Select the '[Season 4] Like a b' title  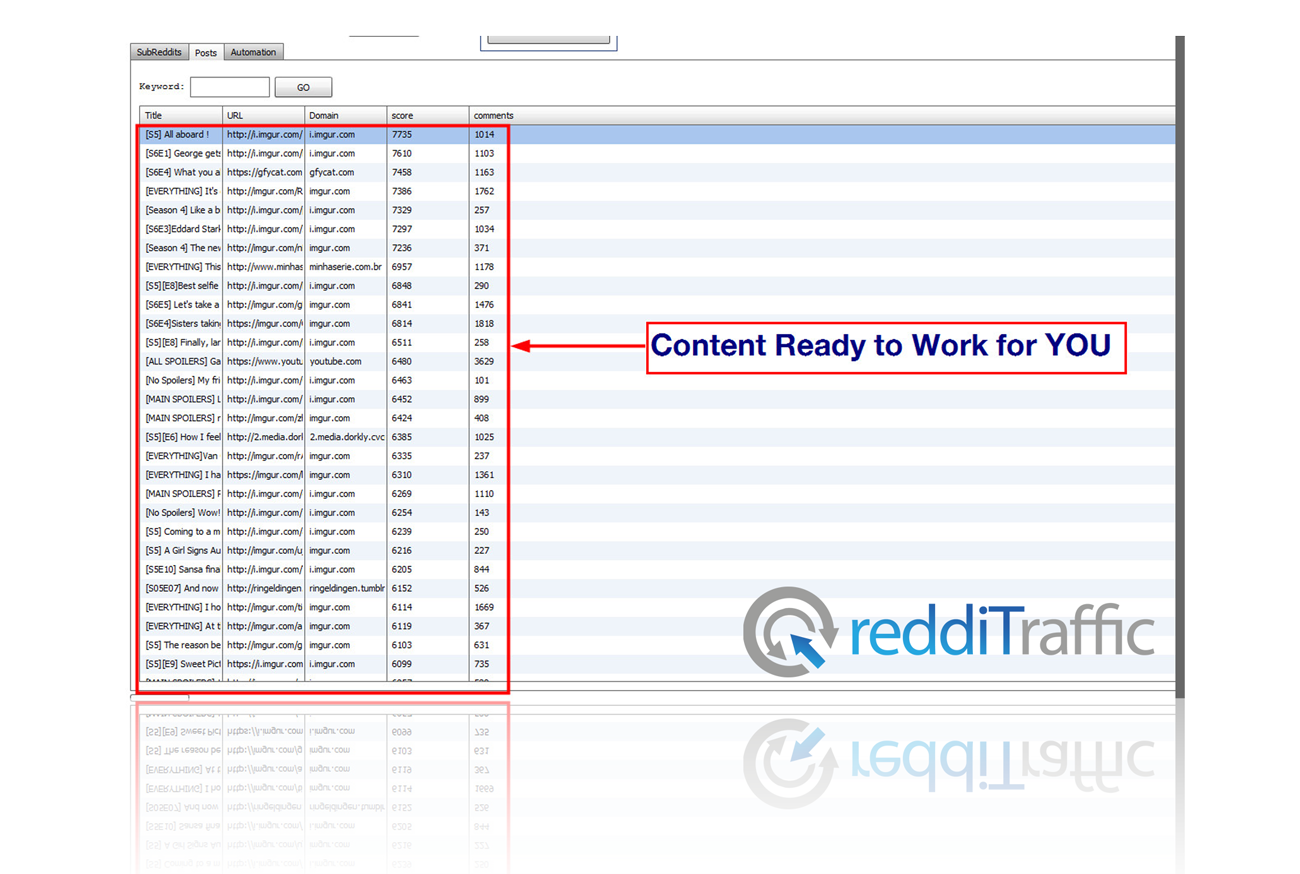[x=181, y=210]
